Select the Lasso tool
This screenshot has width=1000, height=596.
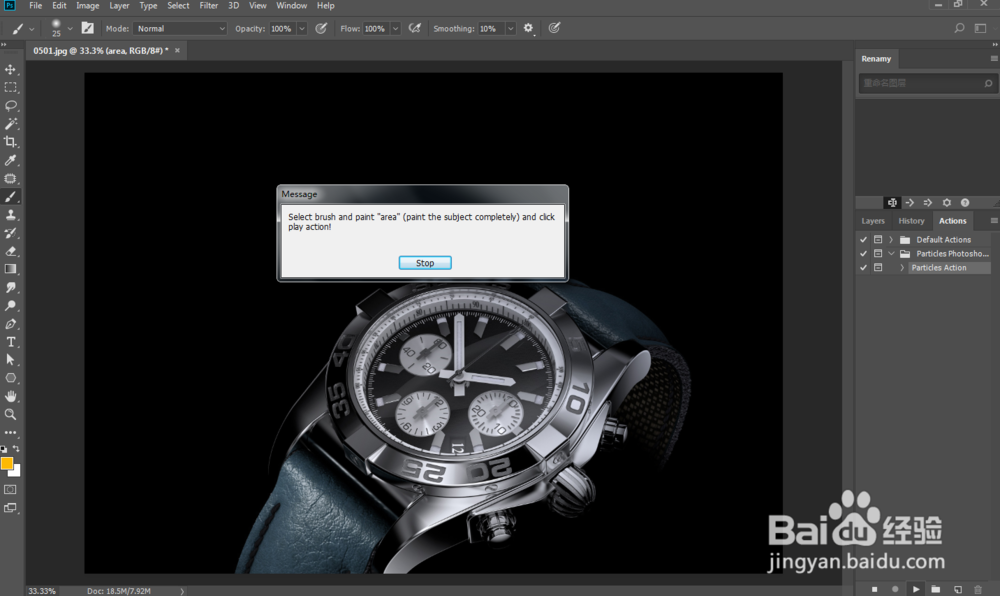pos(10,105)
